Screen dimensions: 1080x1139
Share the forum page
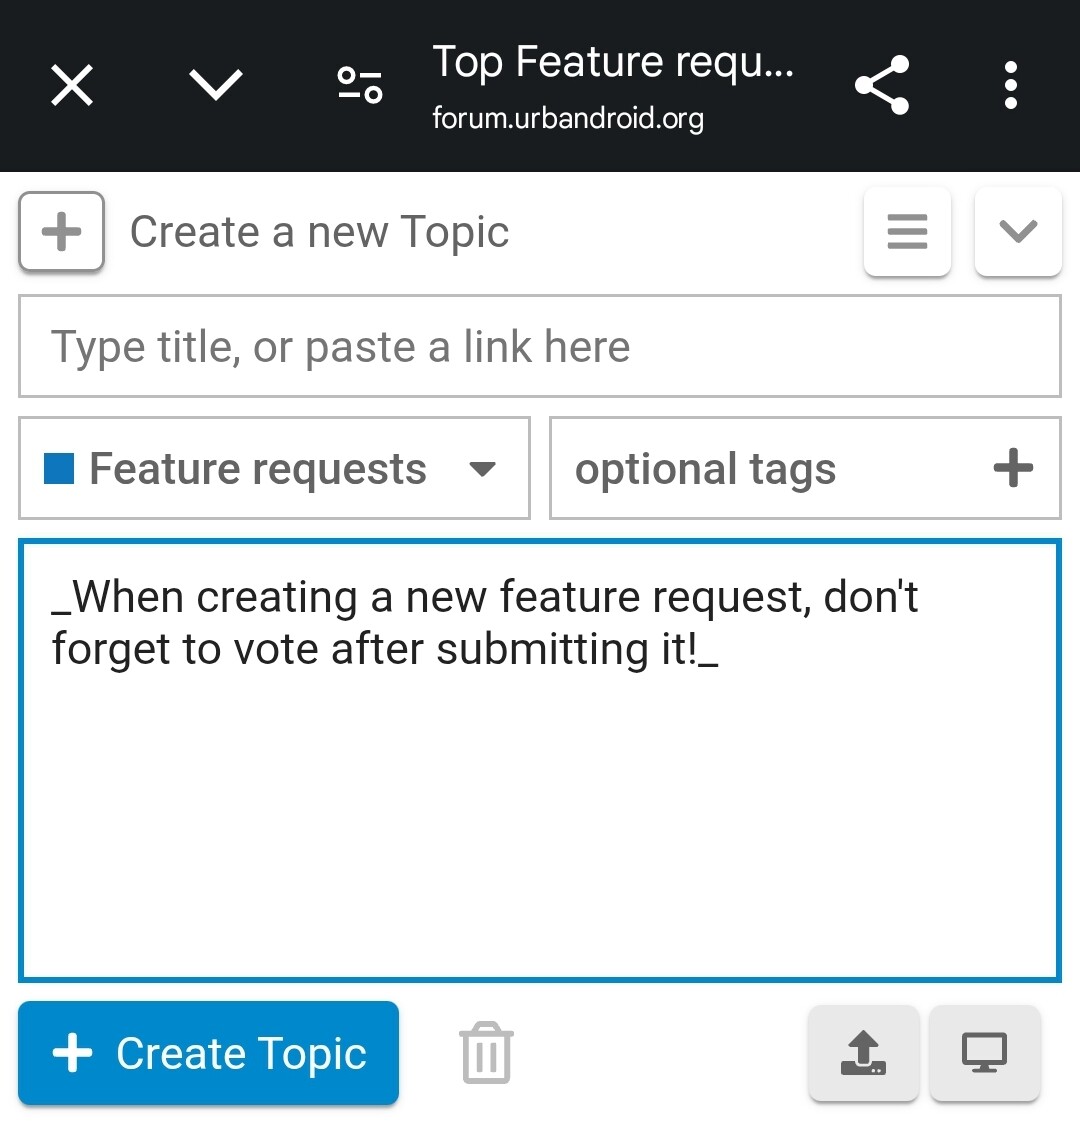coord(882,85)
